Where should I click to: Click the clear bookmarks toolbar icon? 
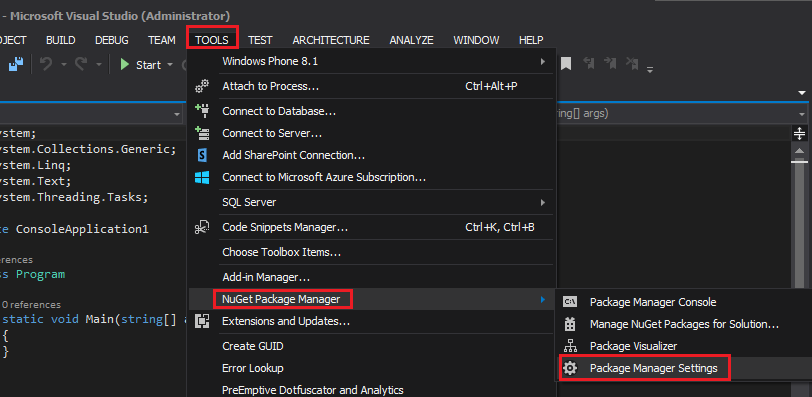632,64
